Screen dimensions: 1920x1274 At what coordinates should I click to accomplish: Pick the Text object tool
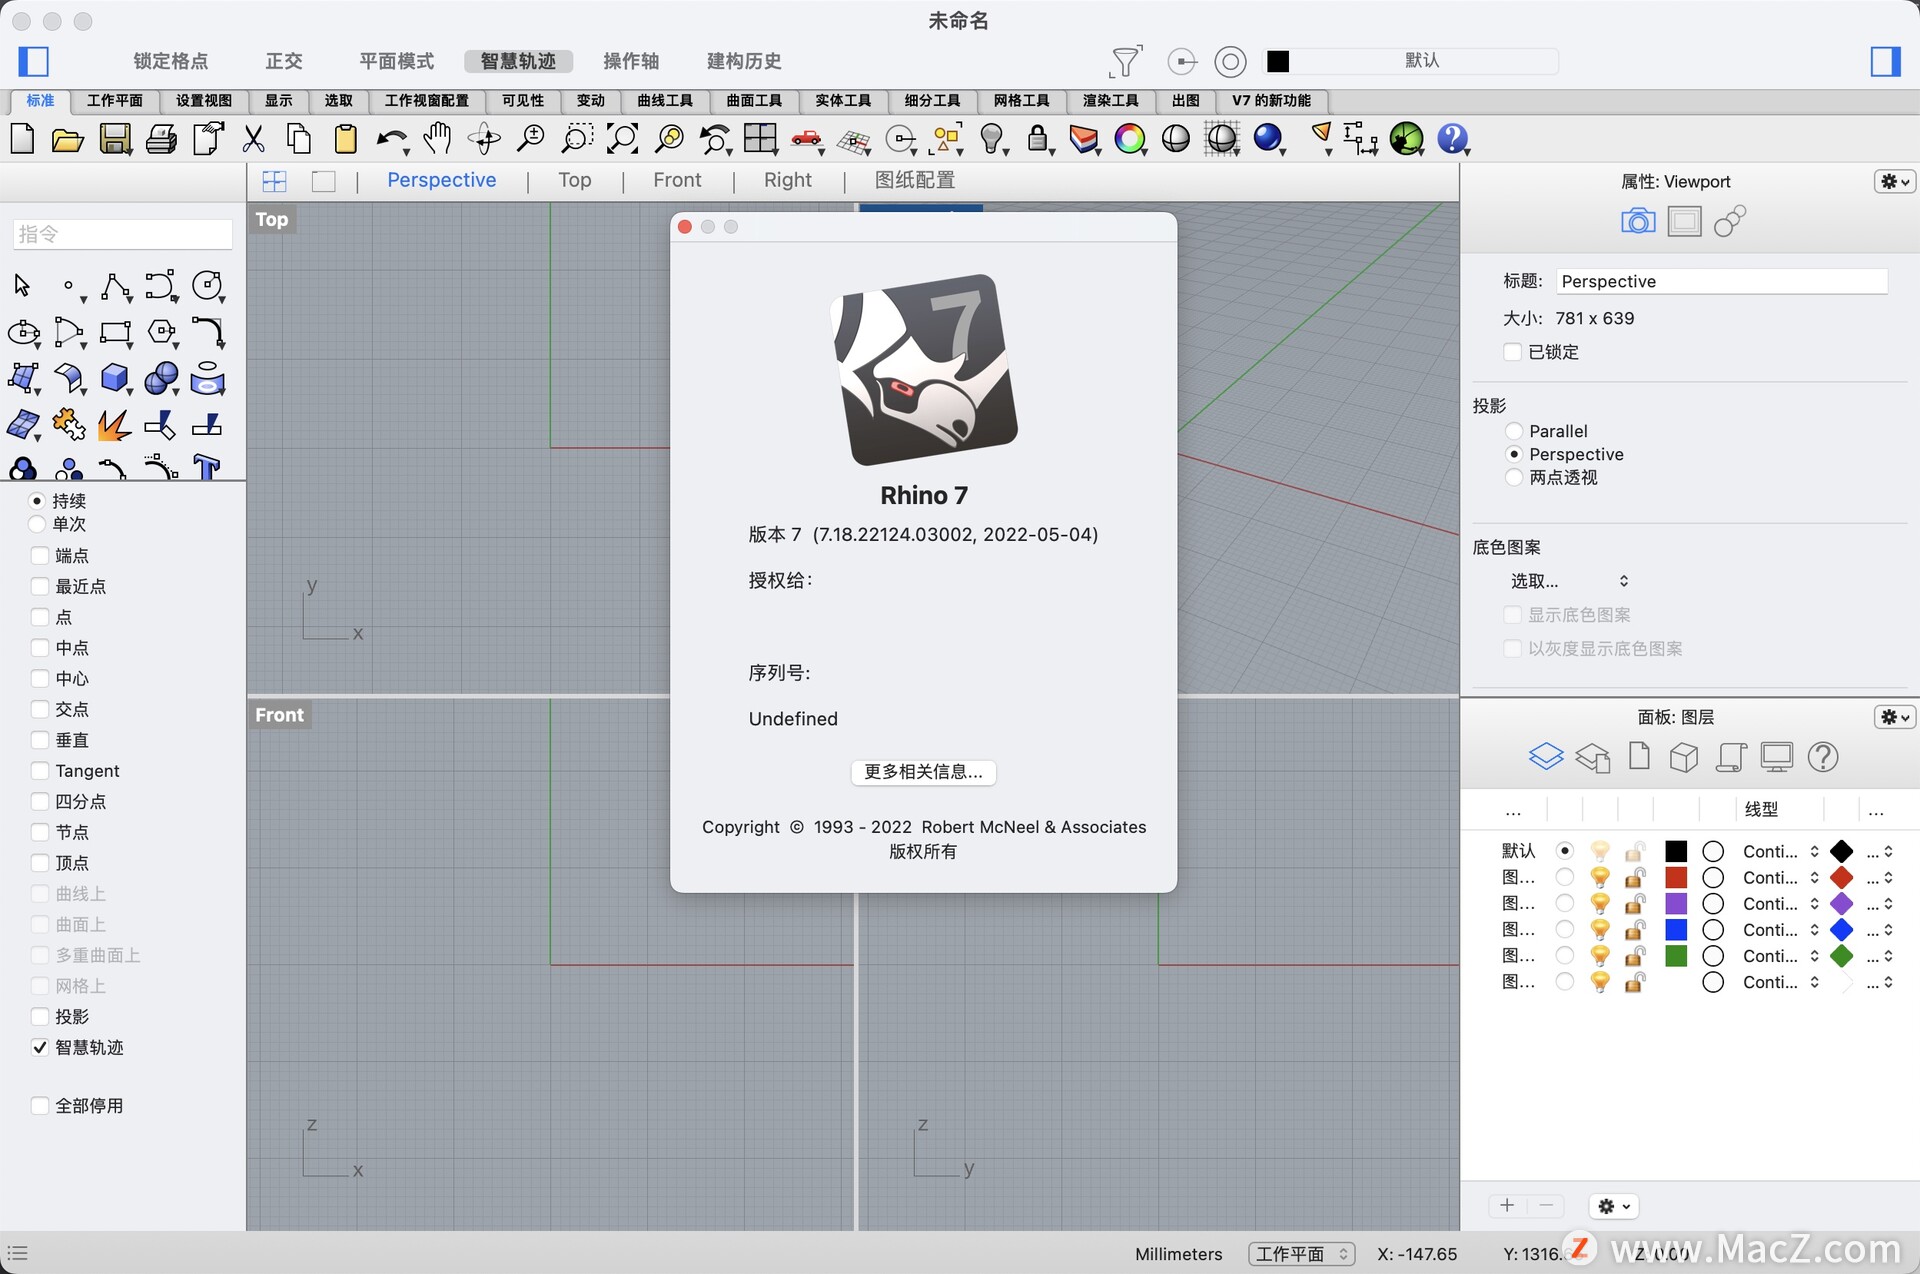207,467
